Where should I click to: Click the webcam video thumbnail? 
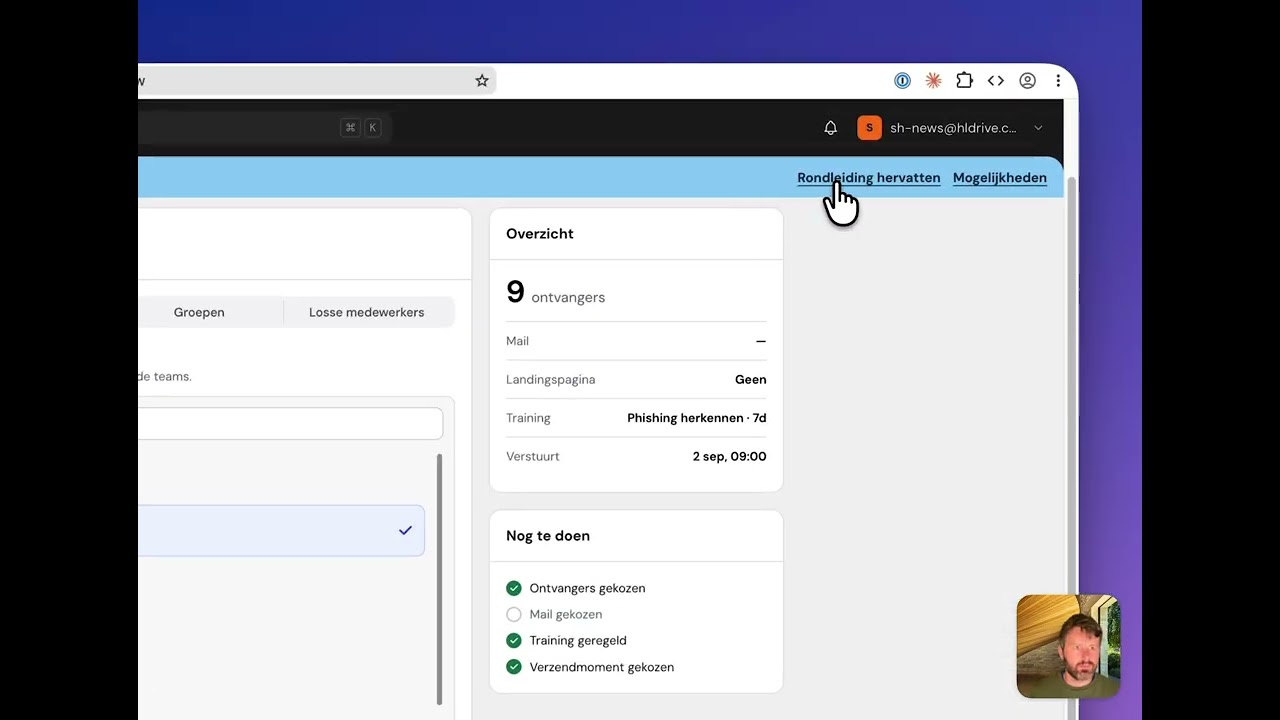click(x=1068, y=646)
